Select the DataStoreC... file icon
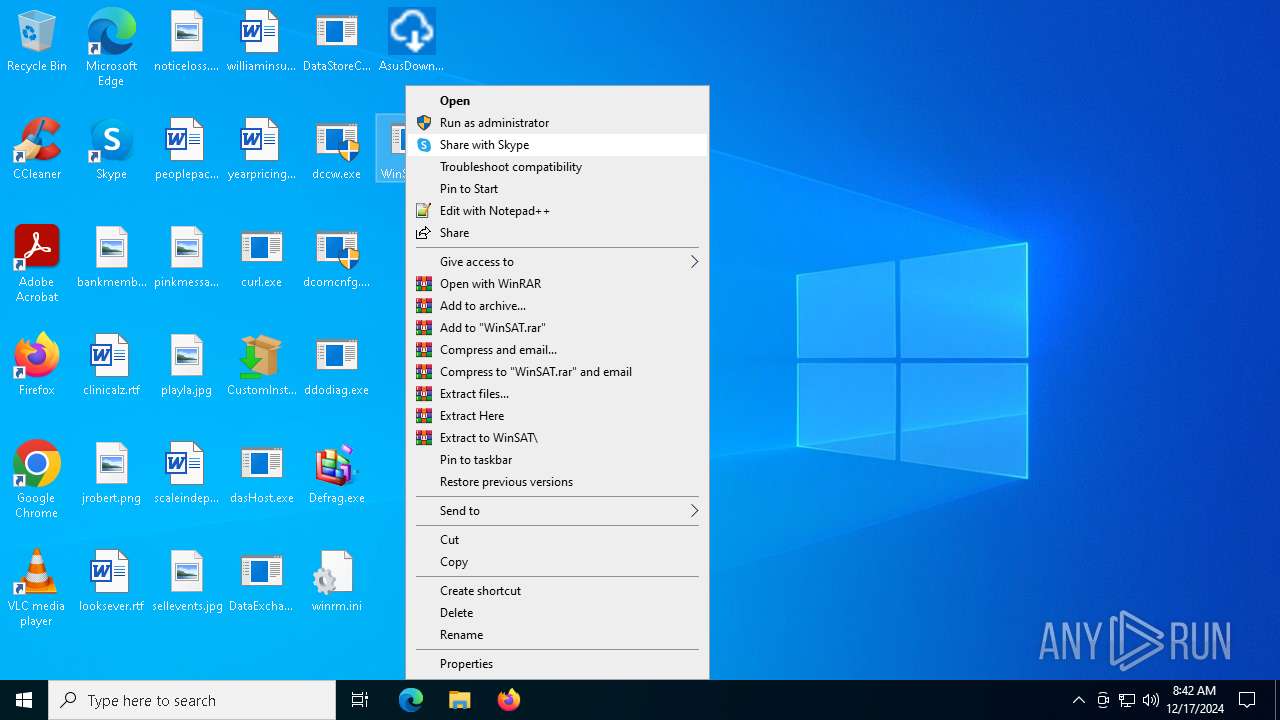The image size is (1280, 720). (336, 41)
